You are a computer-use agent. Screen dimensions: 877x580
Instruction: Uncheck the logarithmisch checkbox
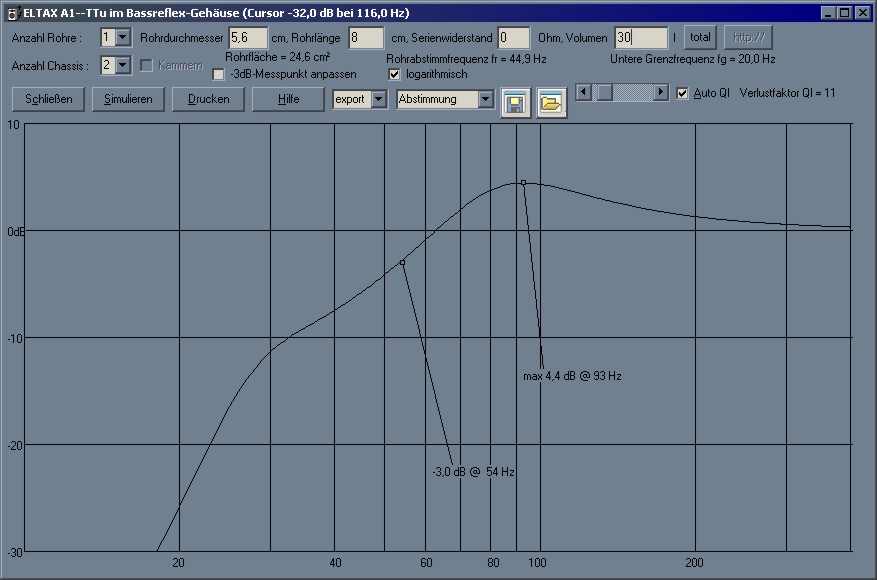point(394,74)
